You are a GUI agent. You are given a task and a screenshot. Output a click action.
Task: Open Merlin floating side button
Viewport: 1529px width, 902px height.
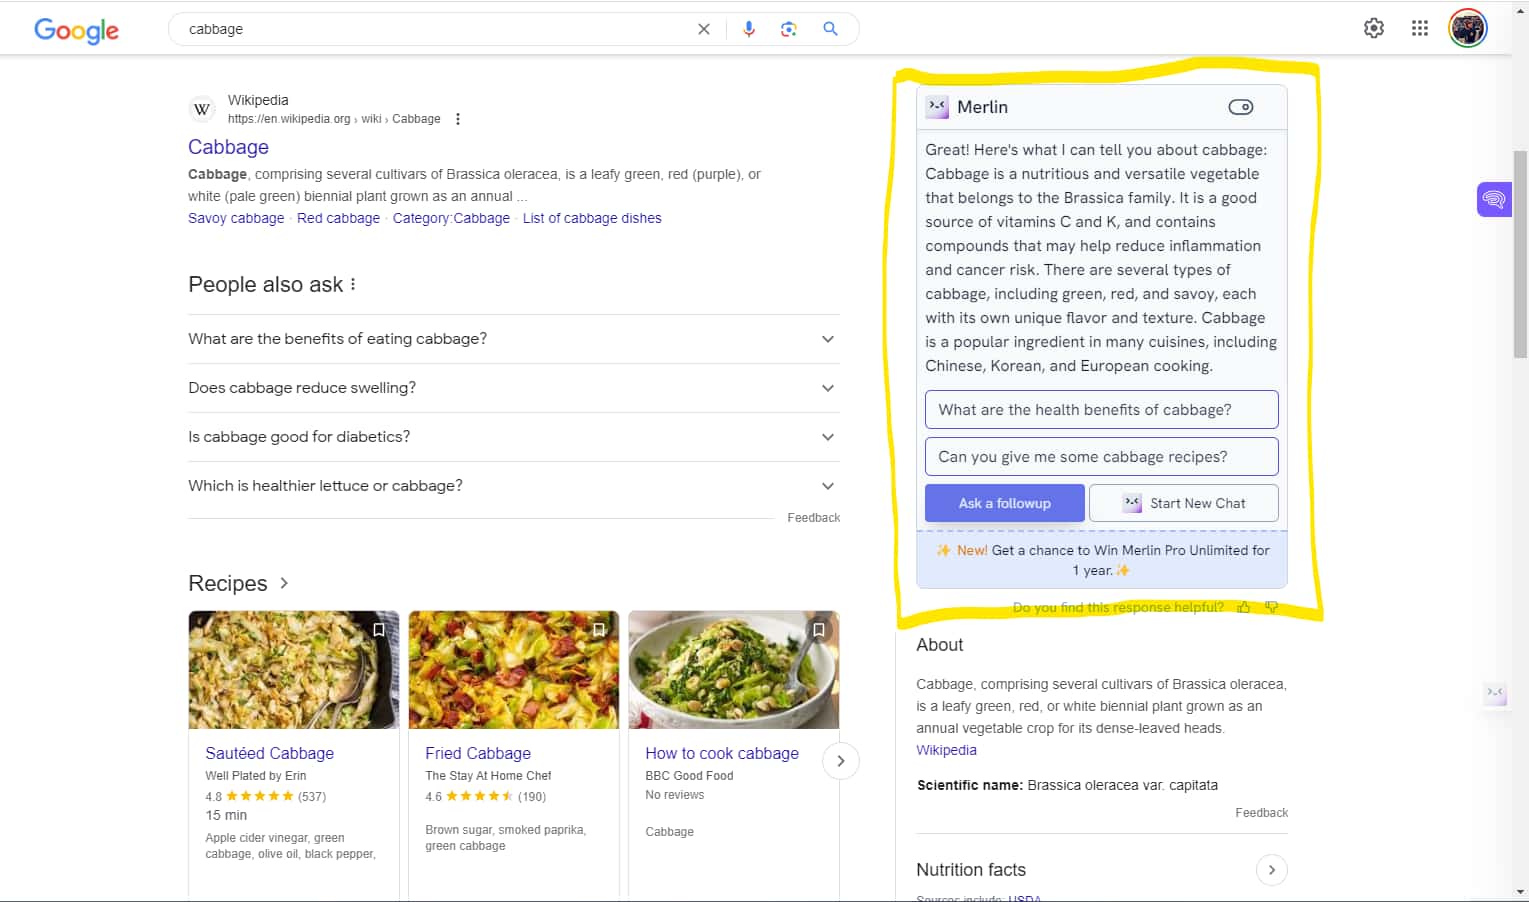click(1494, 199)
